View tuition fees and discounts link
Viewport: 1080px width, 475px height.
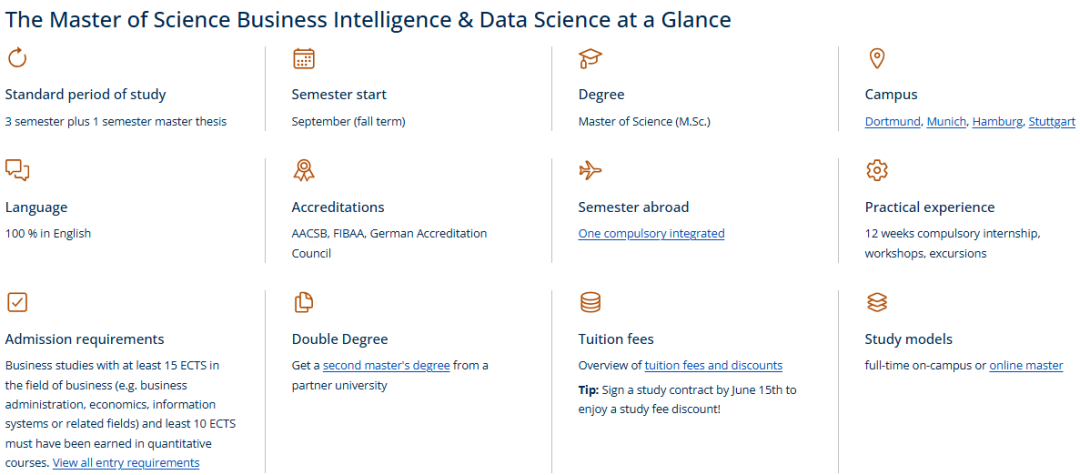(x=714, y=366)
